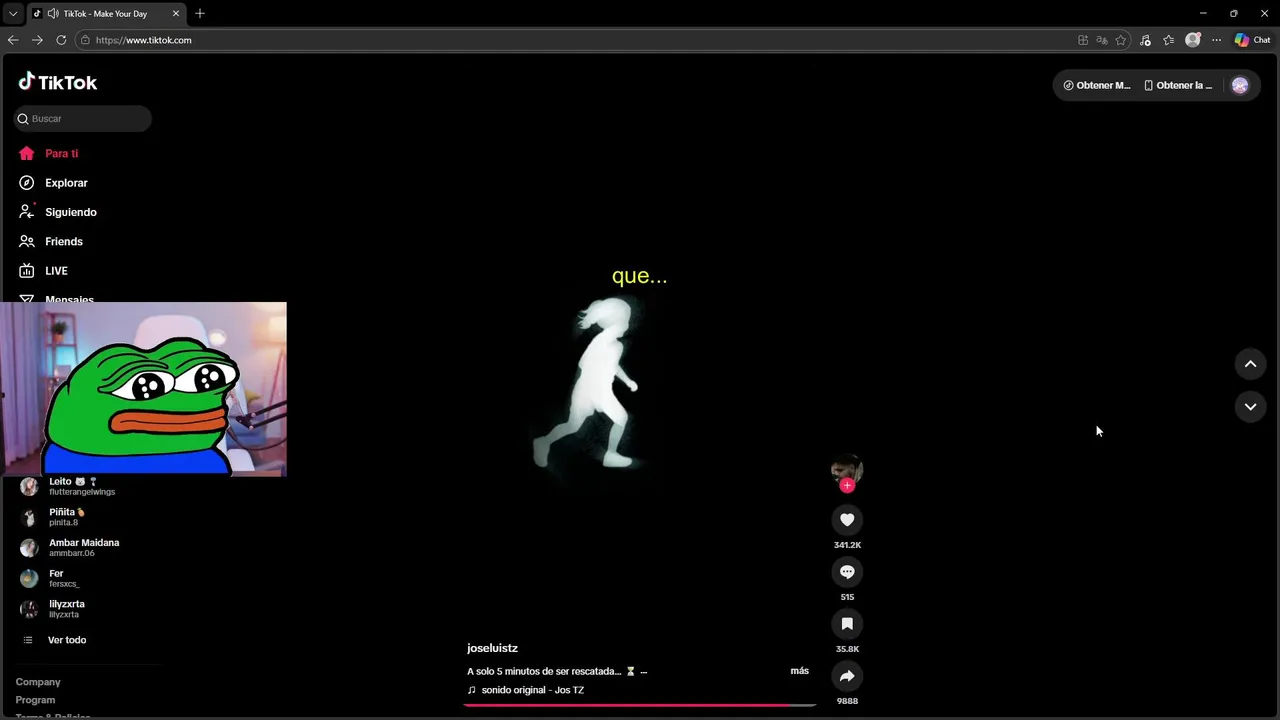Image resolution: width=1280 pixels, height=720 pixels.
Task: Select the TikTok - Make Your Day tab
Action: pyautogui.click(x=106, y=14)
